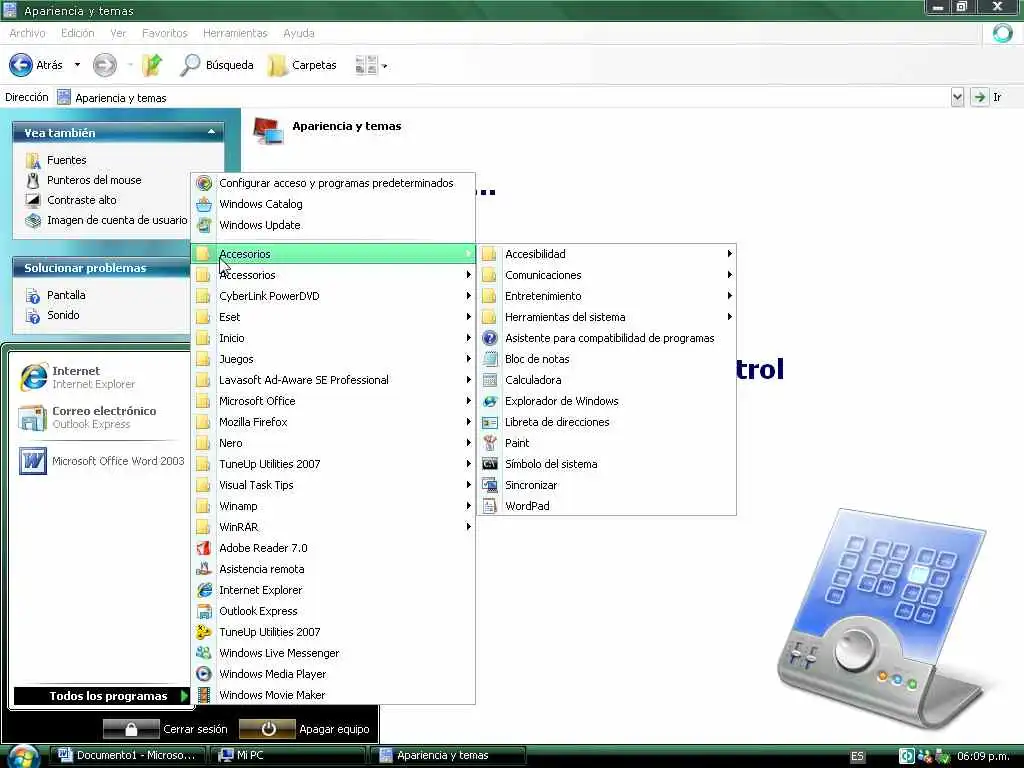This screenshot has height=768, width=1024.
Task: Expand the Entretenimiento submenu
Action: tap(607, 296)
